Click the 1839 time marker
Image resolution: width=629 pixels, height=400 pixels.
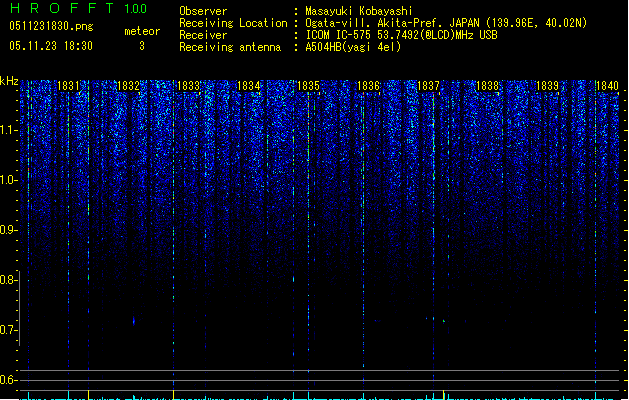548,85
